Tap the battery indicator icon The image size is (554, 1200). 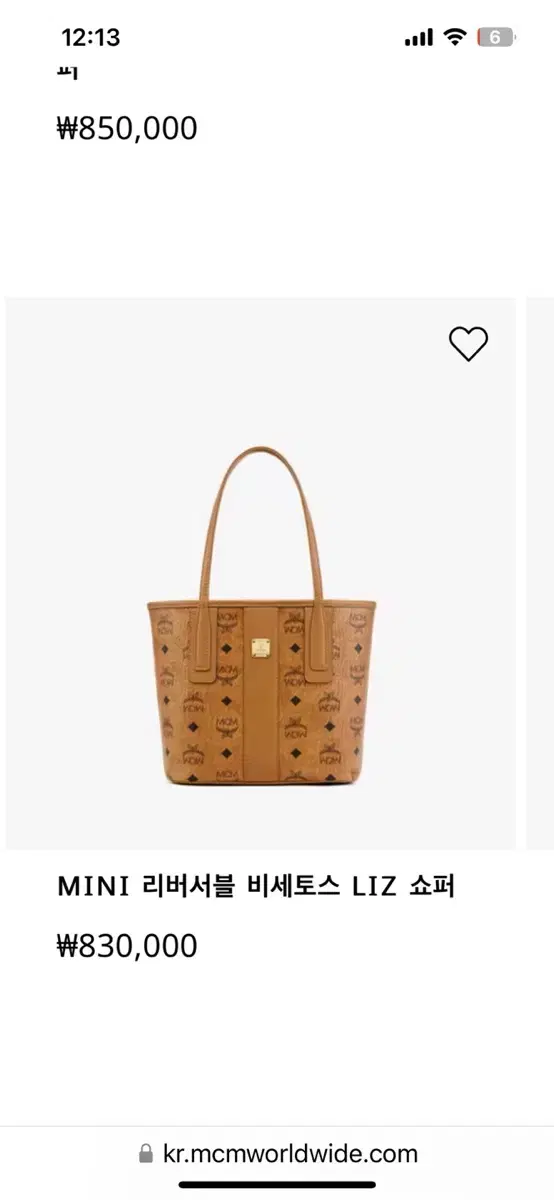[496, 38]
